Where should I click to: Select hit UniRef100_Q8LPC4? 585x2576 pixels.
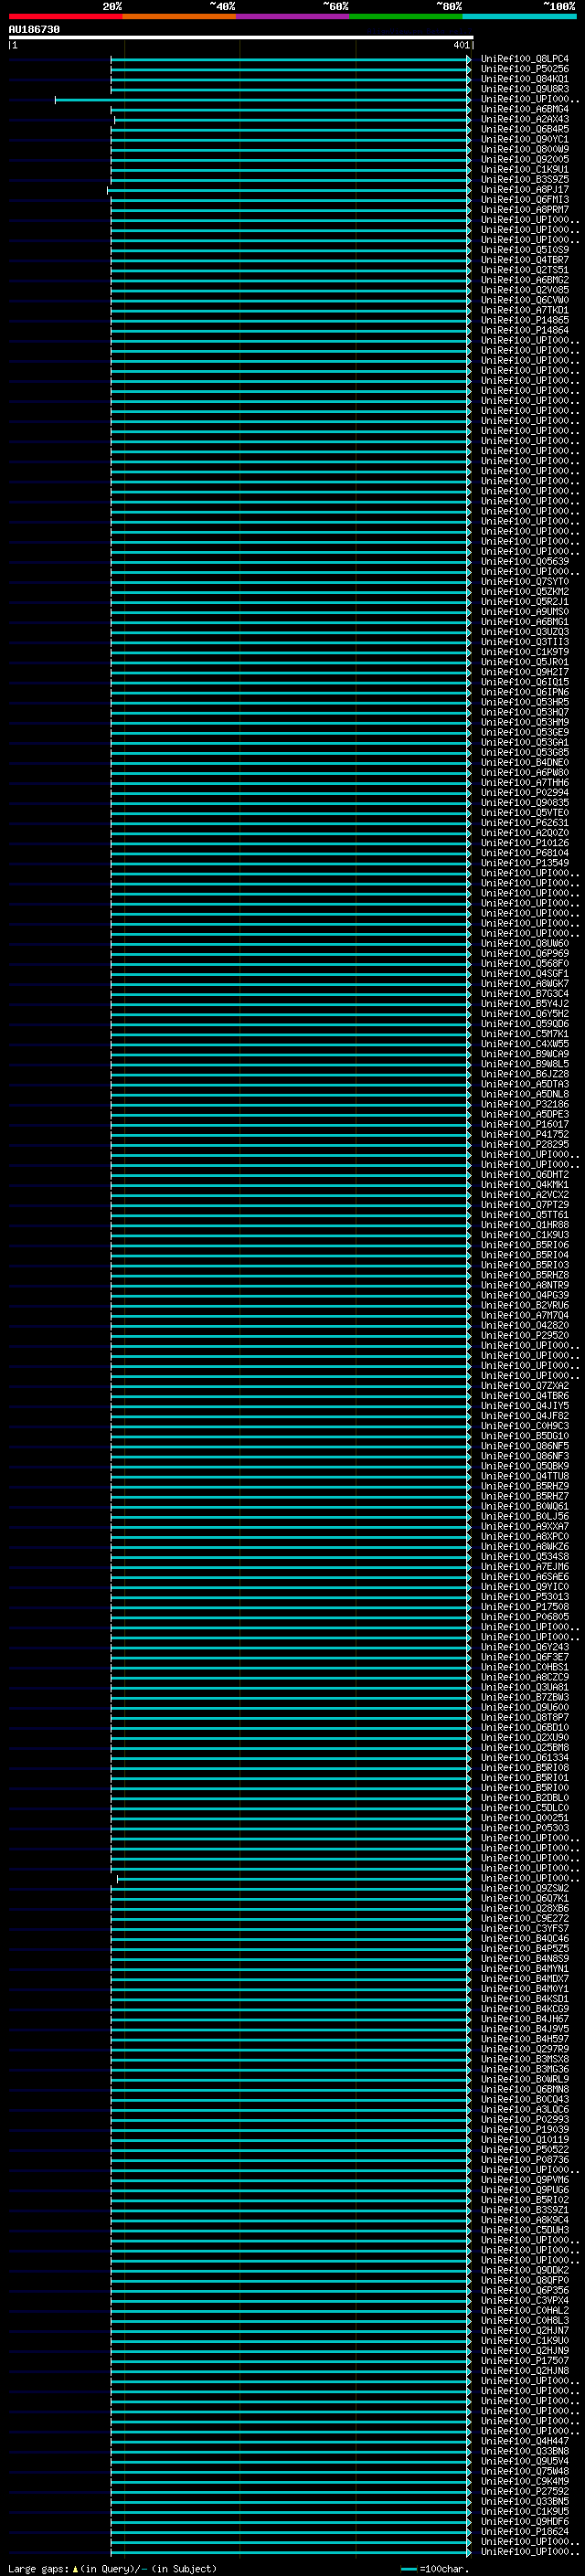(x=525, y=59)
